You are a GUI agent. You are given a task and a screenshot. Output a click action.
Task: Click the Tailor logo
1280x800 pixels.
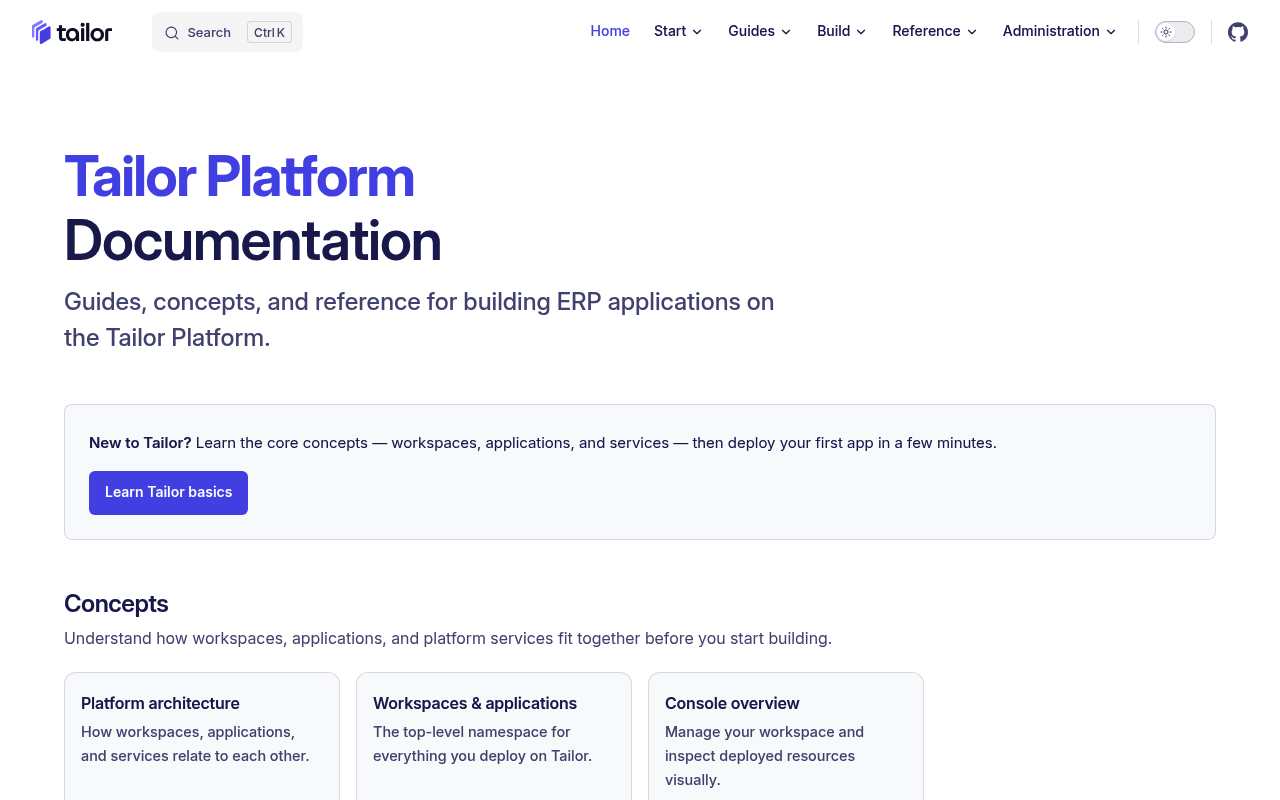[72, 32]
